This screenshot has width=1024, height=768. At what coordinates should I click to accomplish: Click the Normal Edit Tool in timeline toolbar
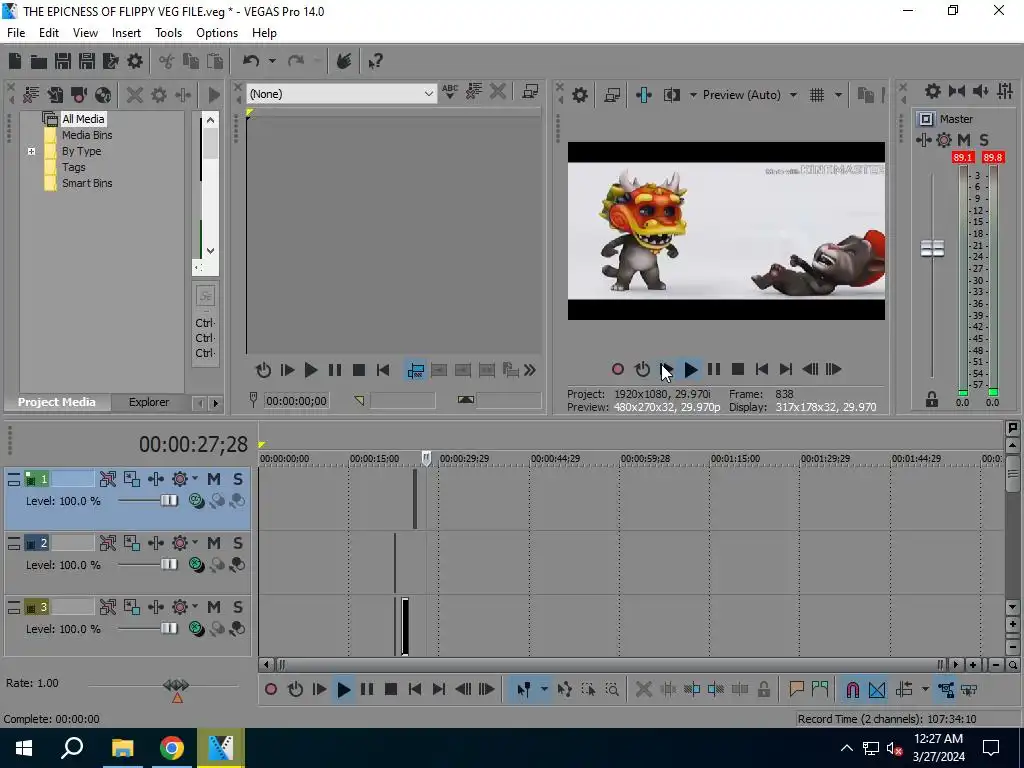(523, 690)
